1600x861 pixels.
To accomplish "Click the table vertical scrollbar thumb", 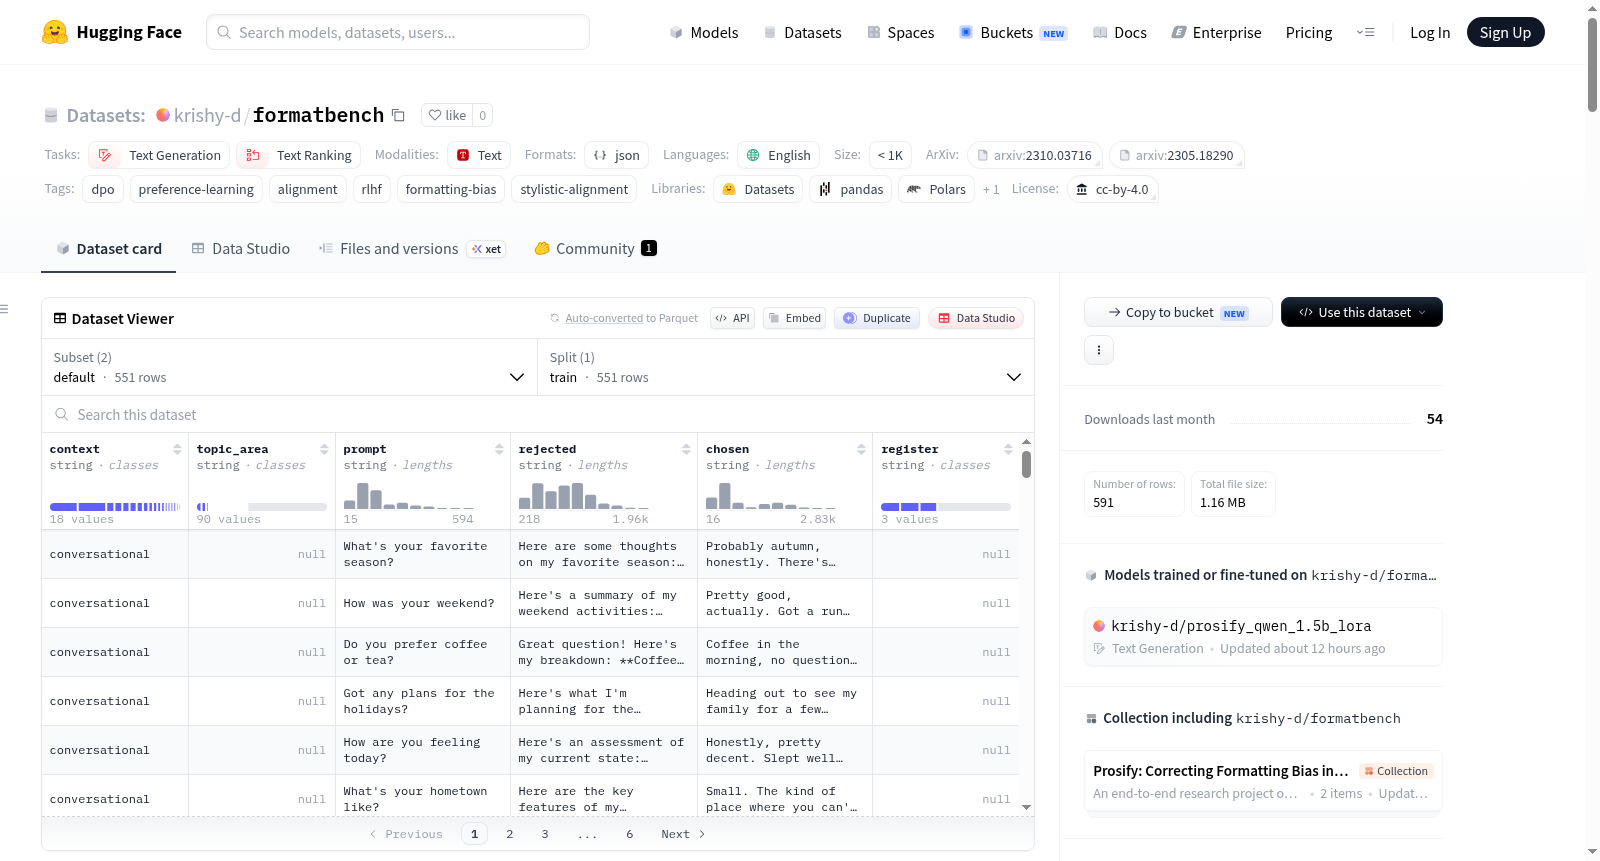I will point(1026,464).
